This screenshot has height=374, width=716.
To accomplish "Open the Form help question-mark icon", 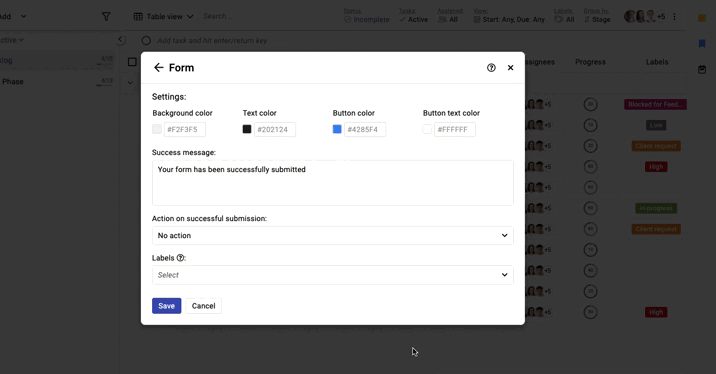I will [x=491, y=68].
